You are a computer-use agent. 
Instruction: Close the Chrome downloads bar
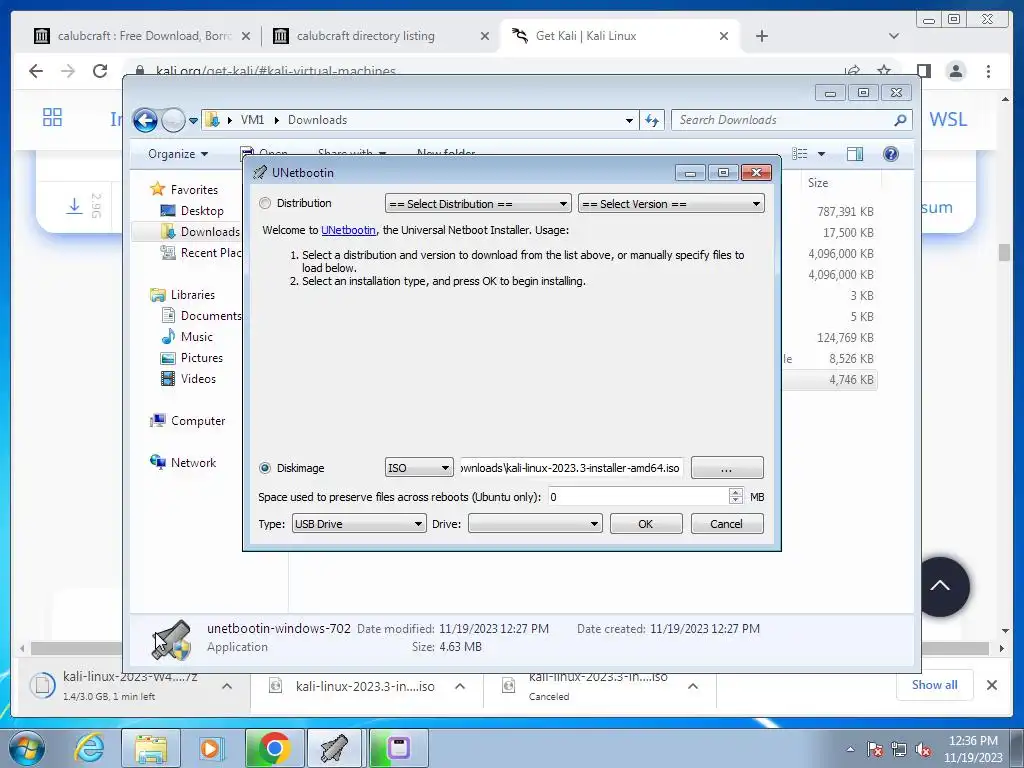point(992,685)
